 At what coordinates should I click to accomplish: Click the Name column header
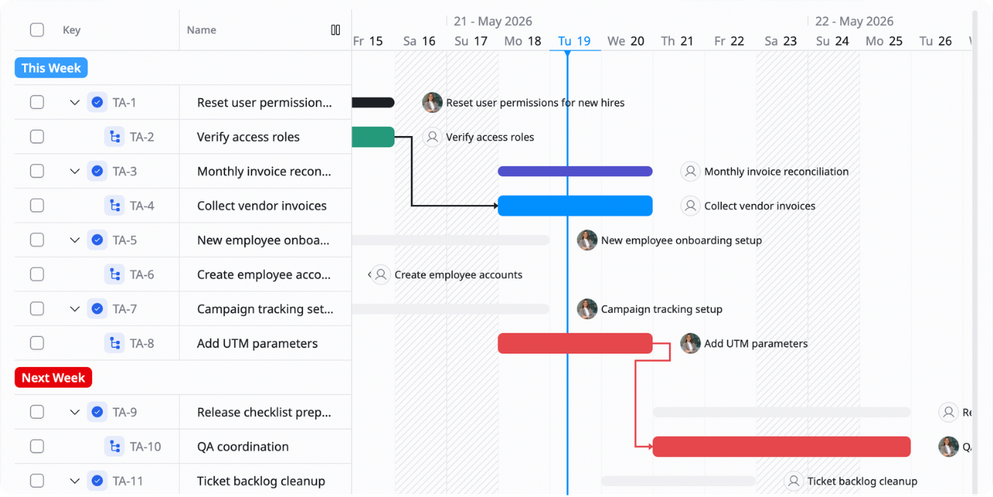[201, 30]
